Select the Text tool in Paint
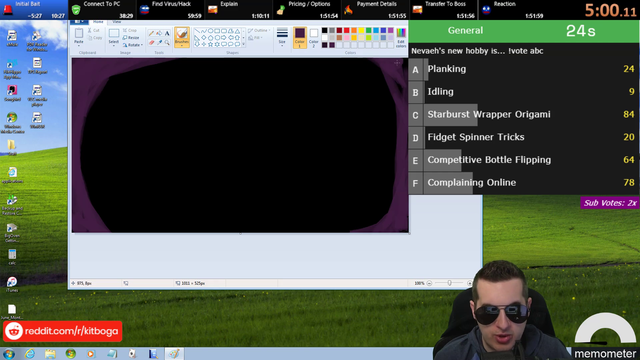640x360 pixels. point(167,33)
